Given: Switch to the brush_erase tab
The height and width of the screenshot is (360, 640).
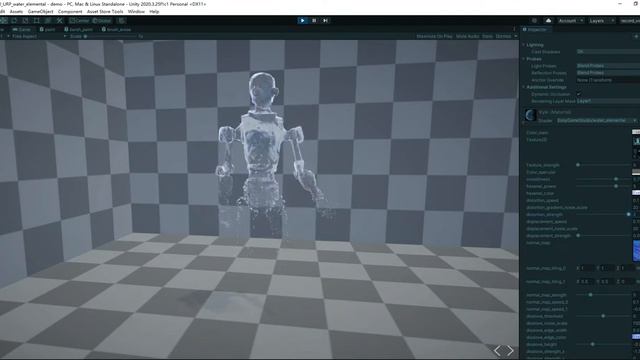Looking at the screenshot, I should point(116,29).
